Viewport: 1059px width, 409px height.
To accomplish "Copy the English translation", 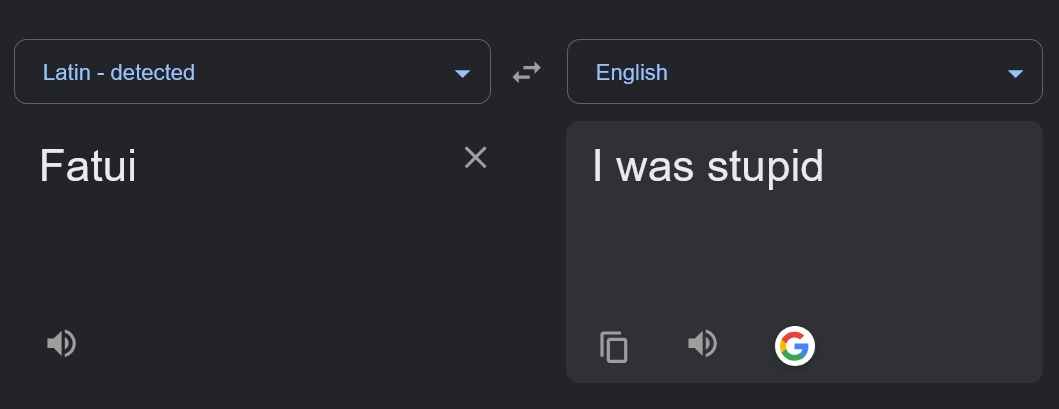I will 613,346.
